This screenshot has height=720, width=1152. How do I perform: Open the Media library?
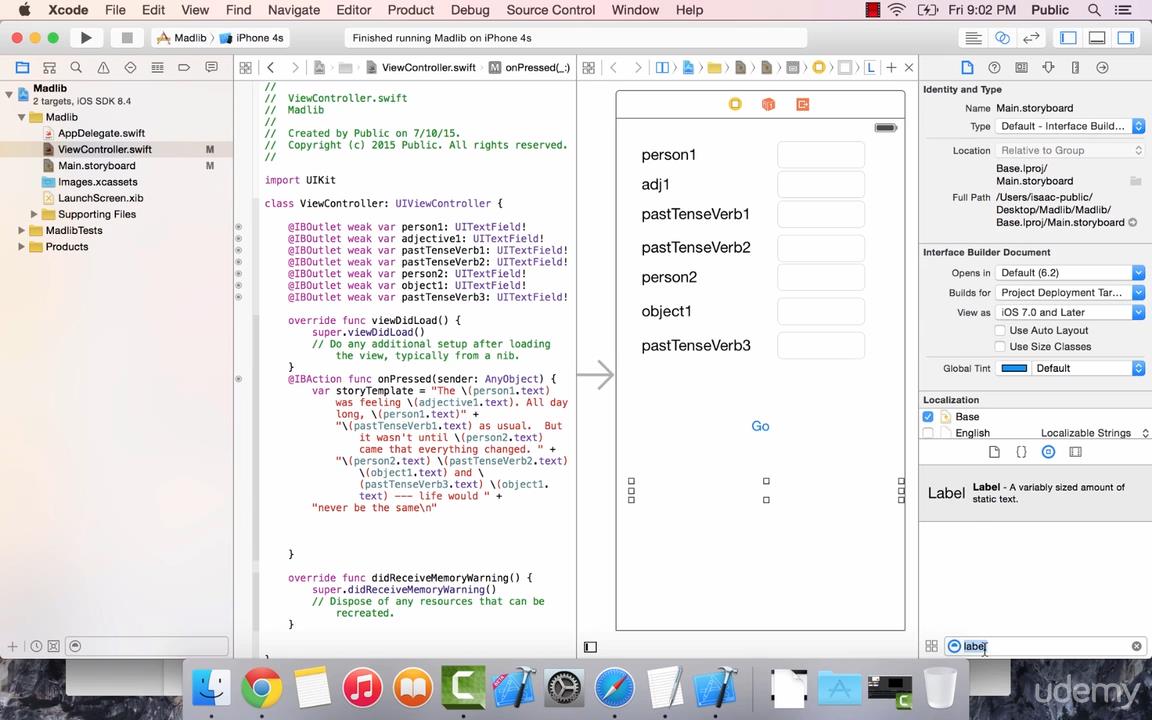(x=1075, y=451)
